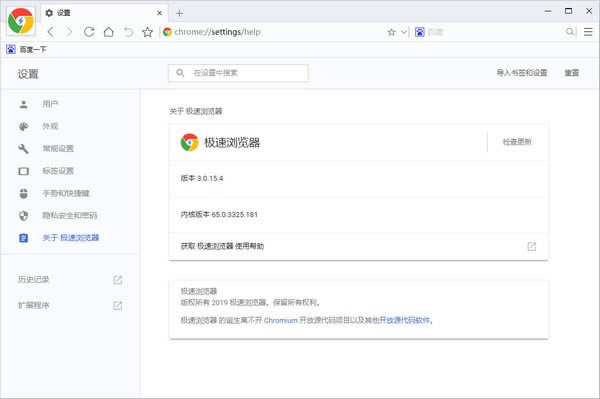
Task: Open 隐私安全和密码 section
Action: 70,215
